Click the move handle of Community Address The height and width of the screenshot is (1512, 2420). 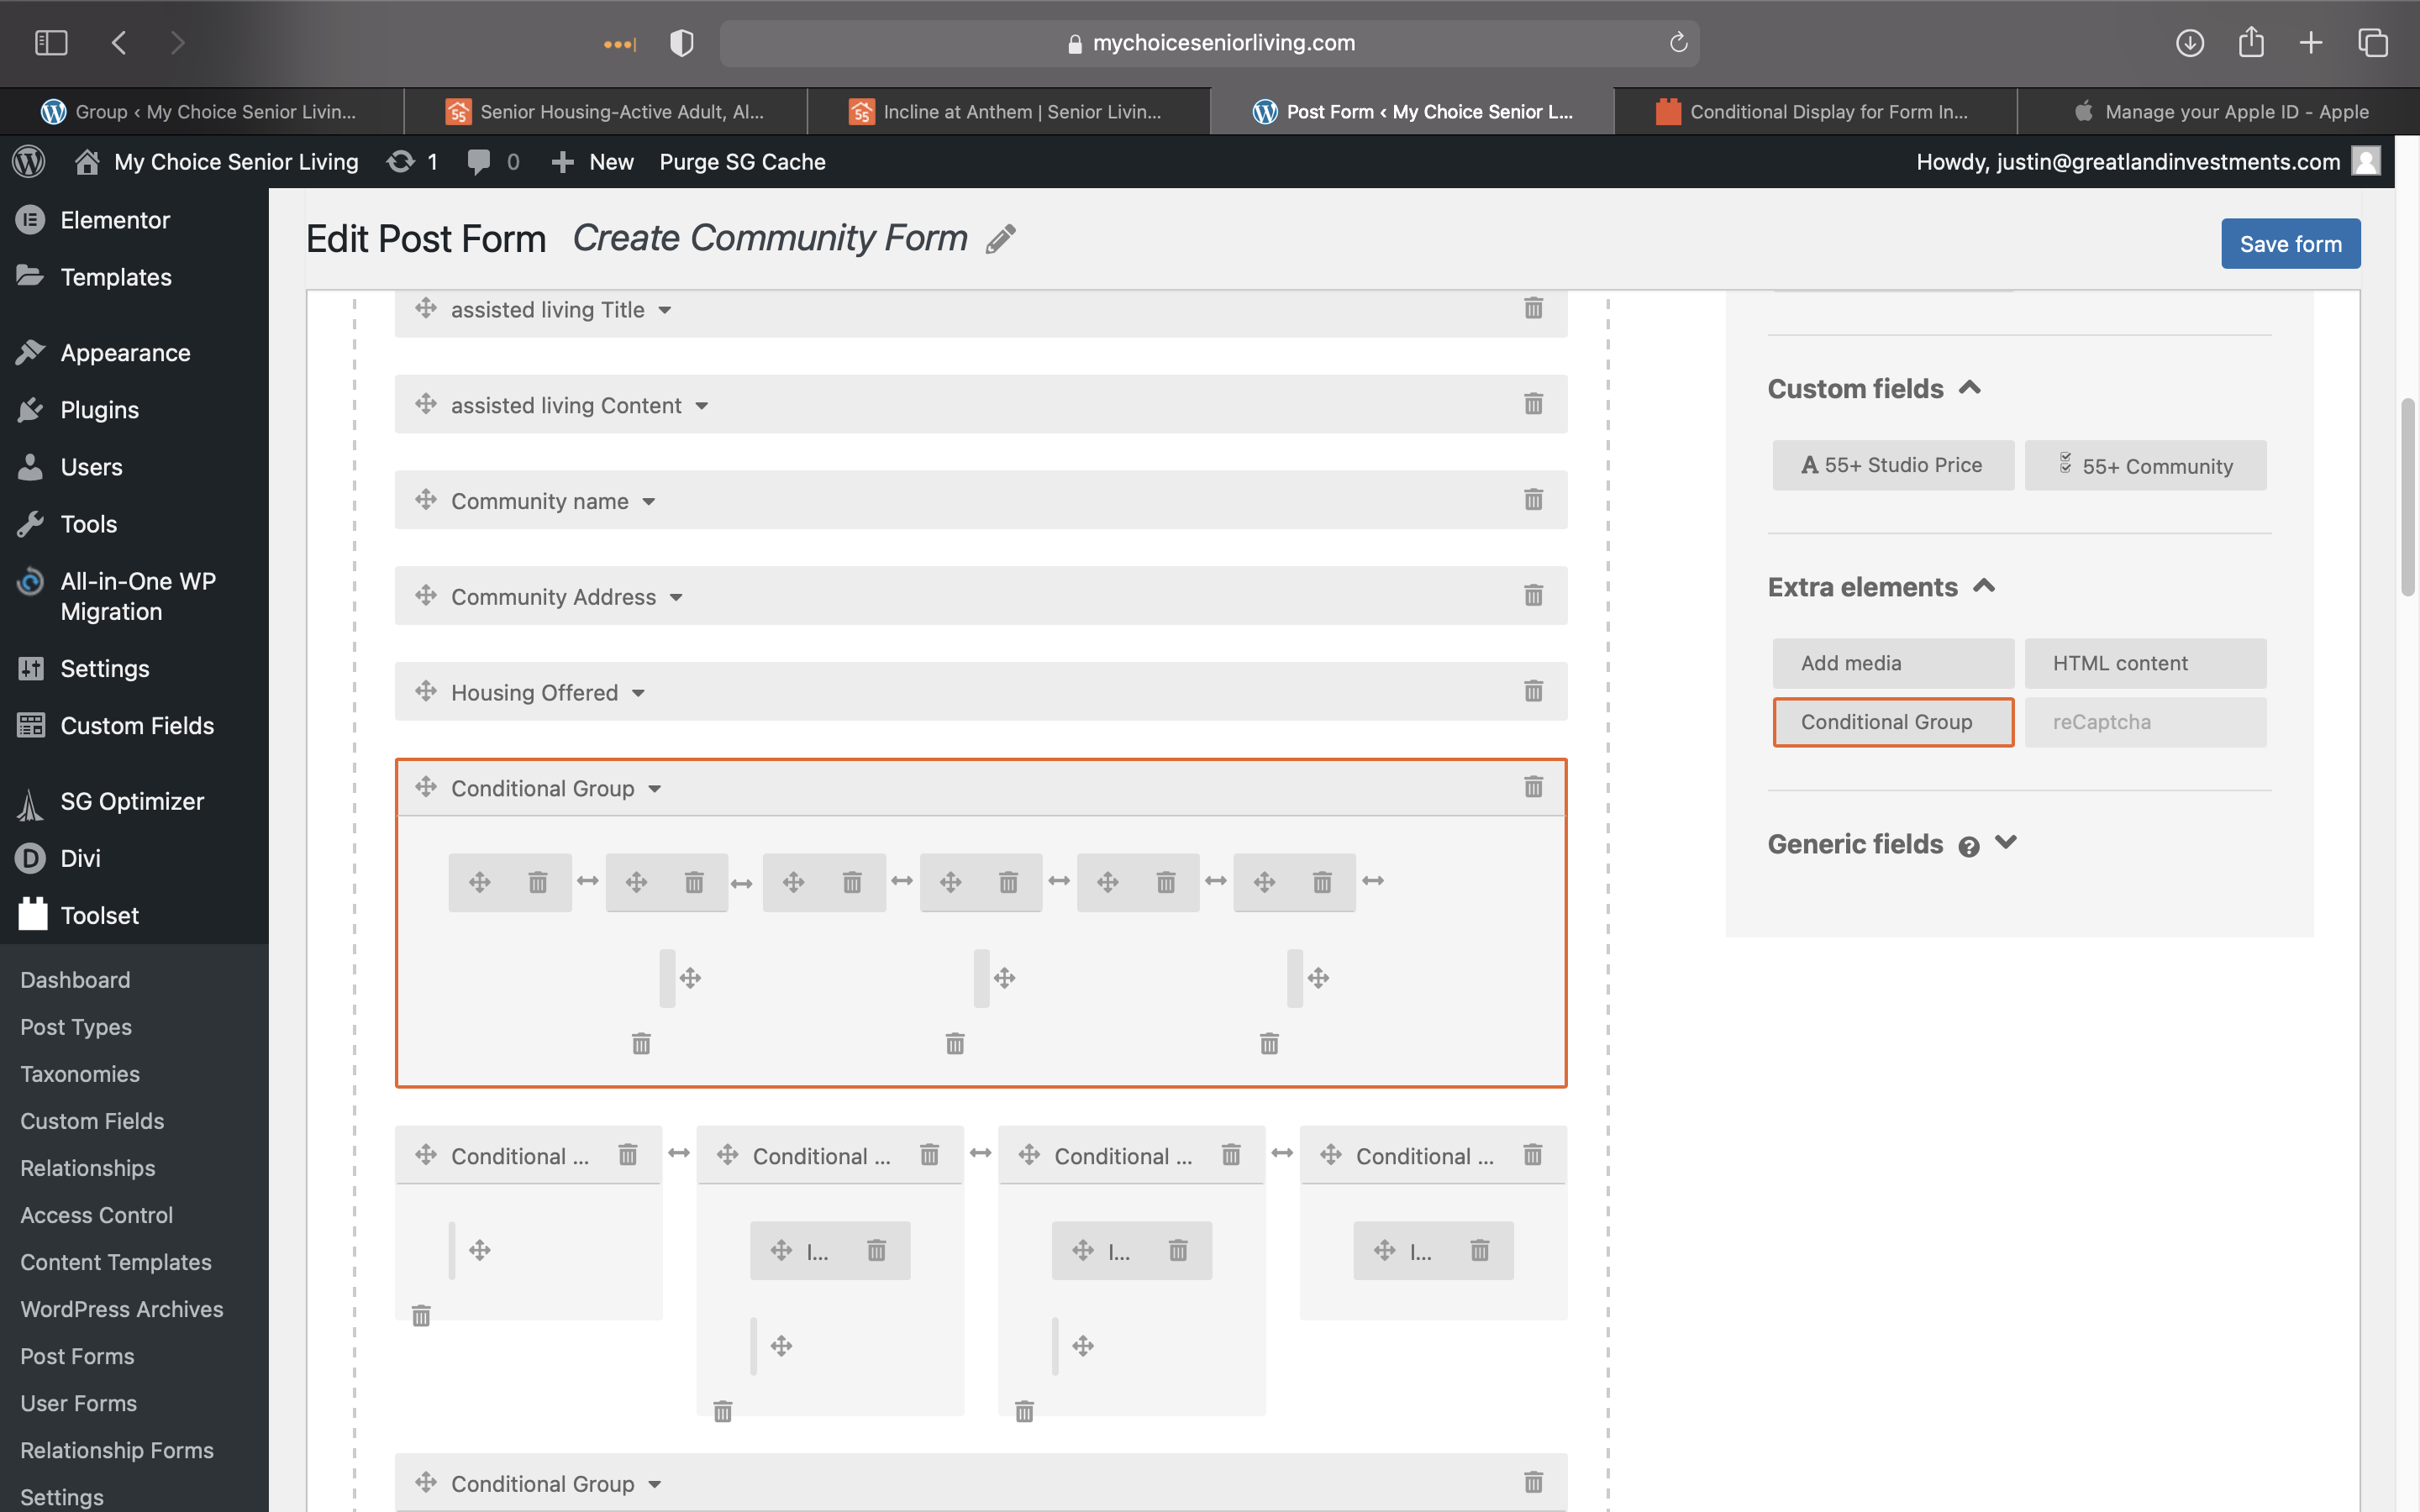(426, 595)
